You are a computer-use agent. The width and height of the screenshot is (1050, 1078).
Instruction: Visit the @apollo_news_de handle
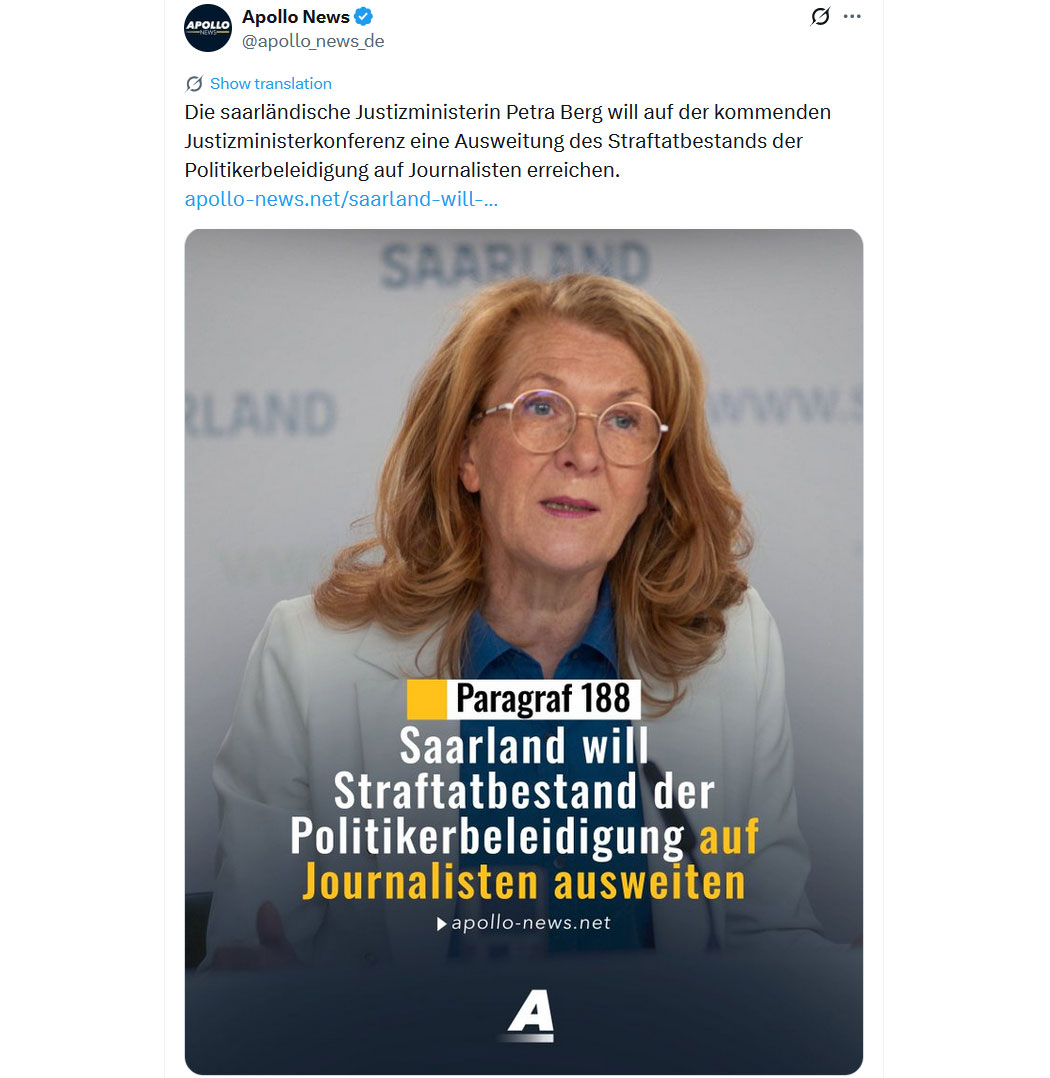tap(313, 41)
